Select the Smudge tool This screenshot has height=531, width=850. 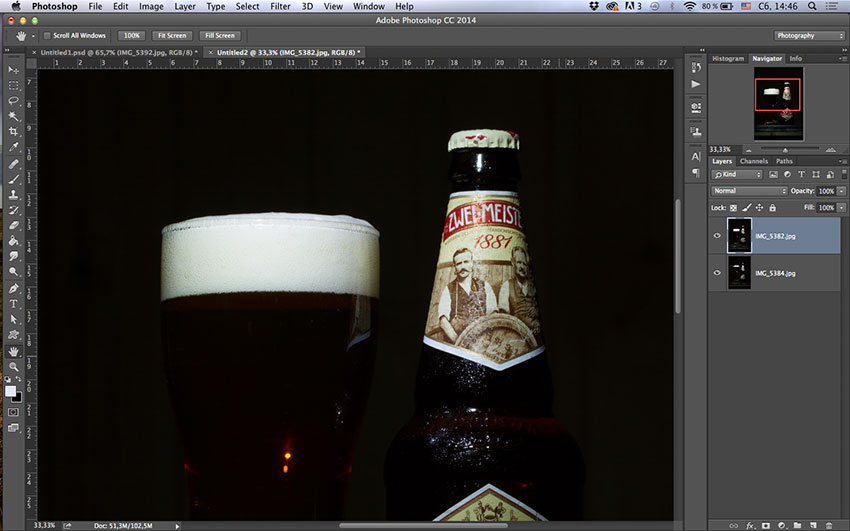point(14,256)
